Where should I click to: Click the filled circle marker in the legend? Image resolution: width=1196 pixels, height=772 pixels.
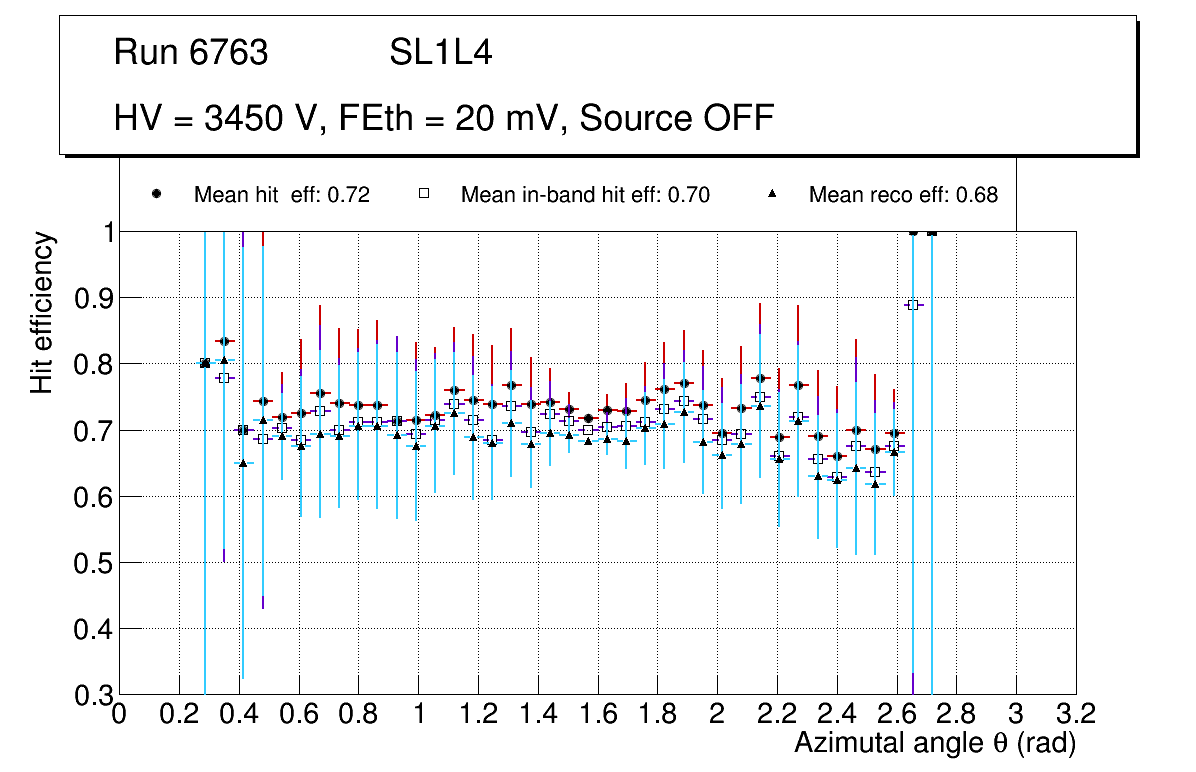click(156, 194)
